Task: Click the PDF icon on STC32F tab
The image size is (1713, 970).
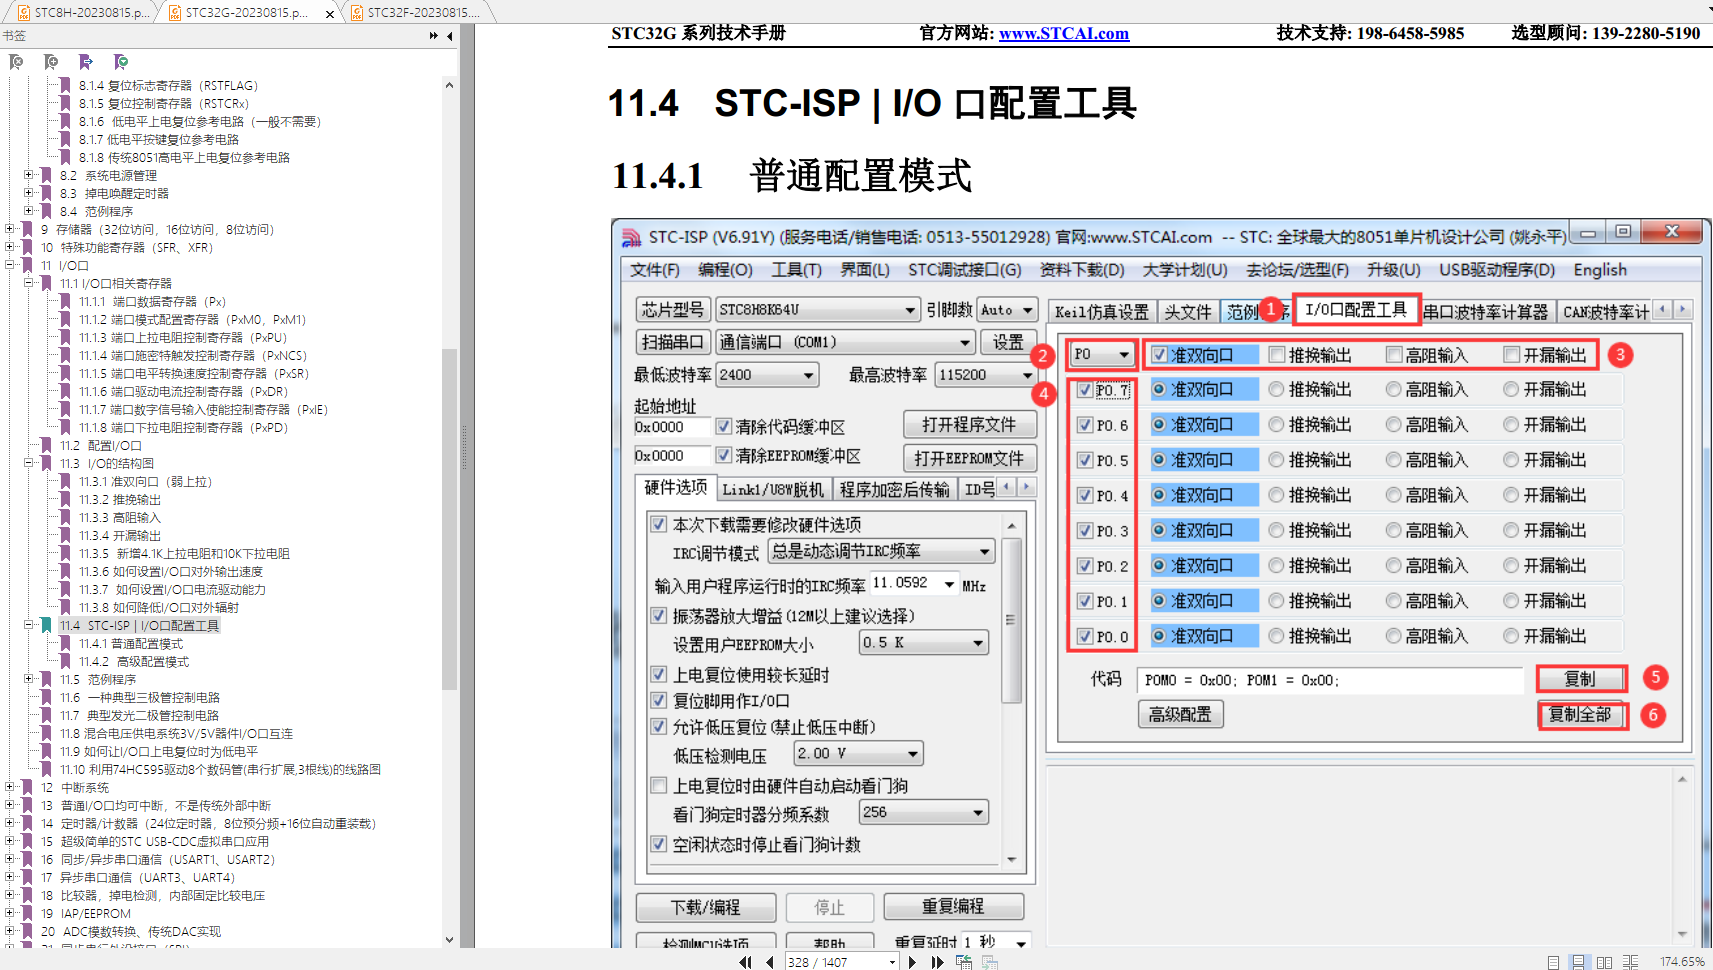Action: [x=357, y=13]
